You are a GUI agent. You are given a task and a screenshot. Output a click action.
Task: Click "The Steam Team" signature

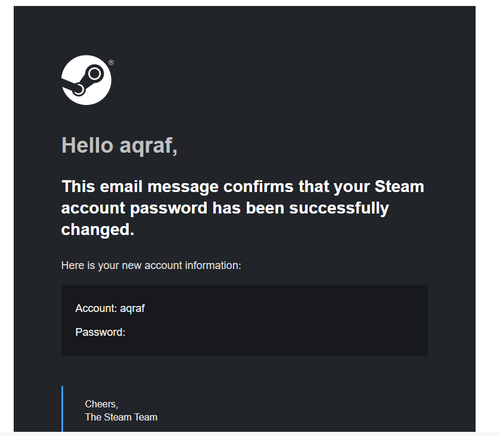point(121,417)
